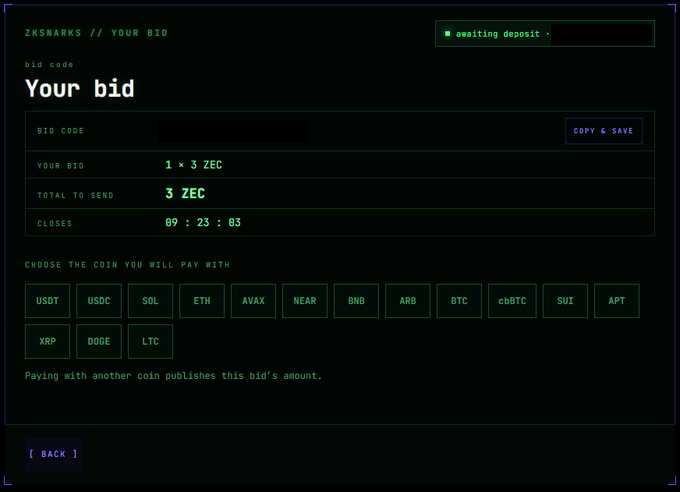
Task: Go back with the BACK button
Action: tap(53, 454)
